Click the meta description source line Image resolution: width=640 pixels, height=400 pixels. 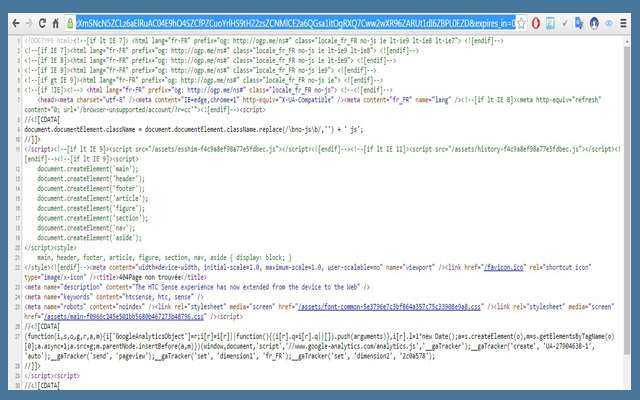pos(197,287)
